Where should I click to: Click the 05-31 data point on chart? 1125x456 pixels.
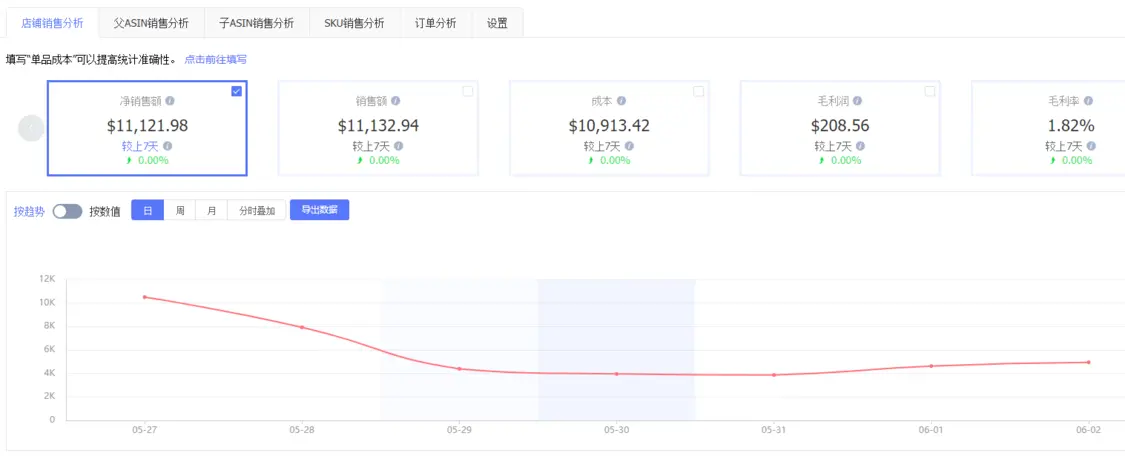click(773, 375)
